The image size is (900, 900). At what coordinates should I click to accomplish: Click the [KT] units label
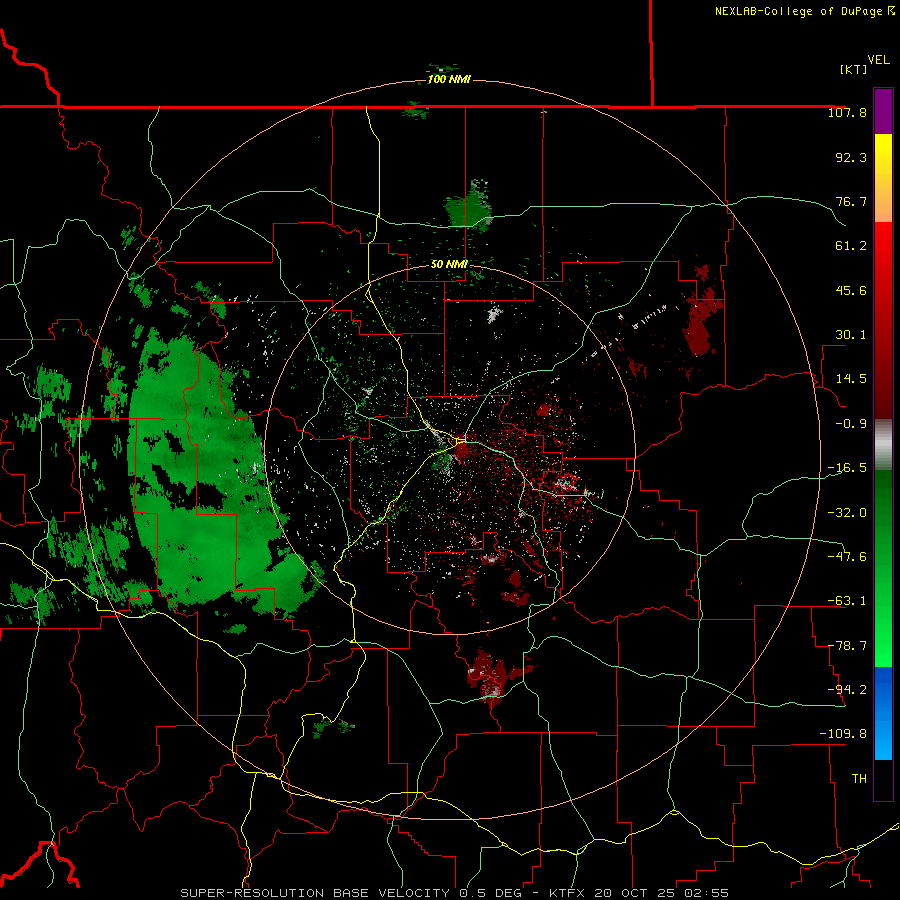[x=854, y=69]
